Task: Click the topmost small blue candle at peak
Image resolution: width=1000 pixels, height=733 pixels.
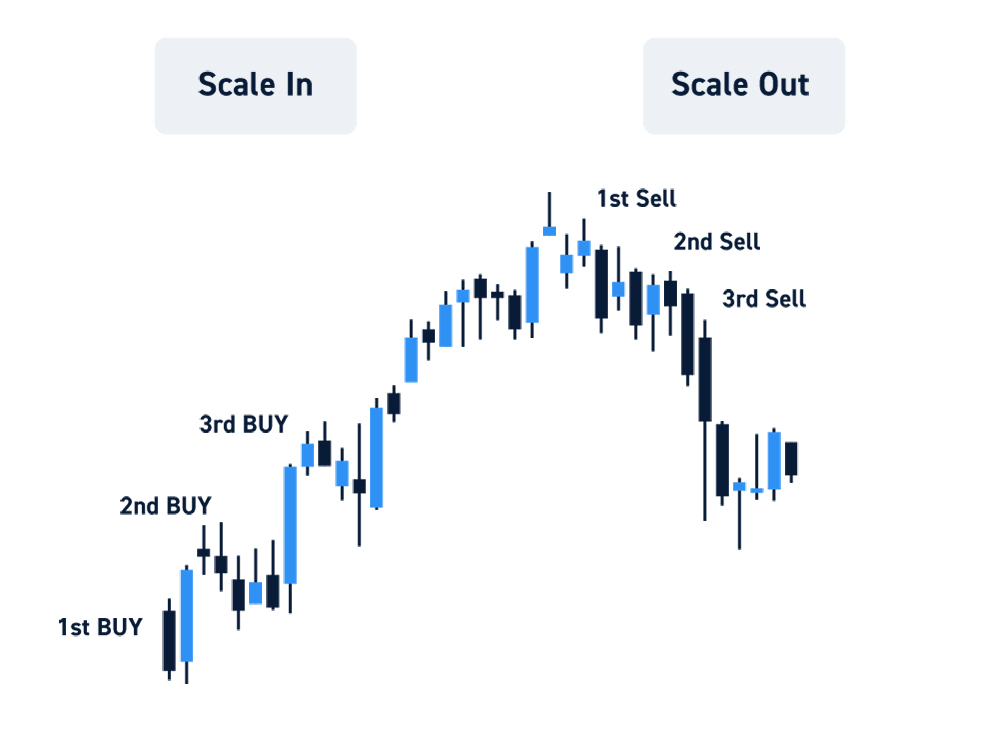Action: (x=549, y=230)
